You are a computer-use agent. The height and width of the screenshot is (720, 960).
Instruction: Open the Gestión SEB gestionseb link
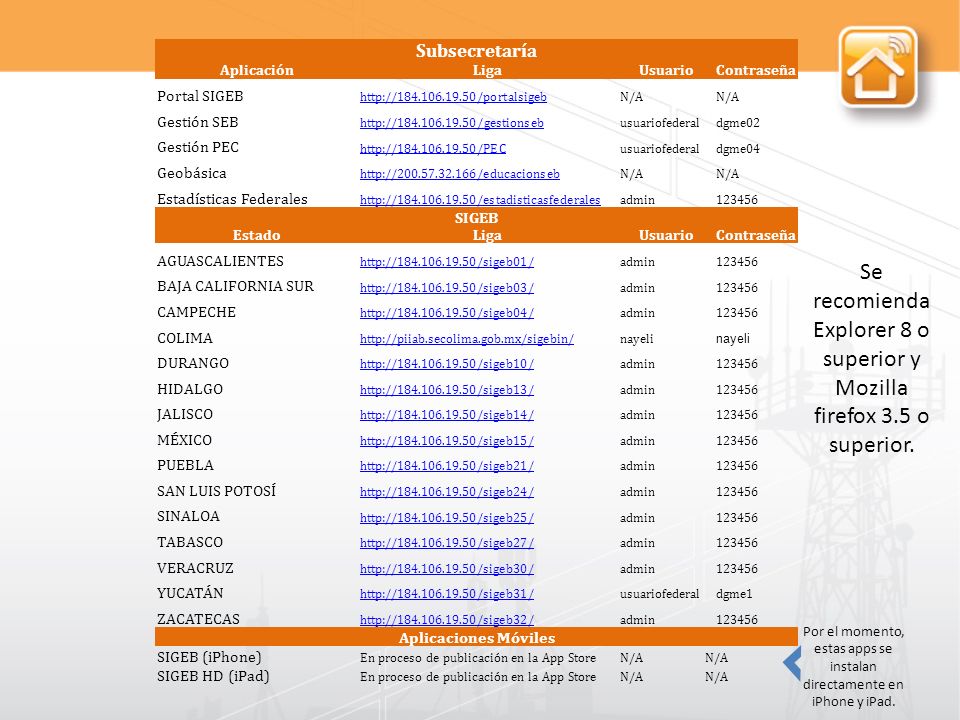[x=452, y=123]
